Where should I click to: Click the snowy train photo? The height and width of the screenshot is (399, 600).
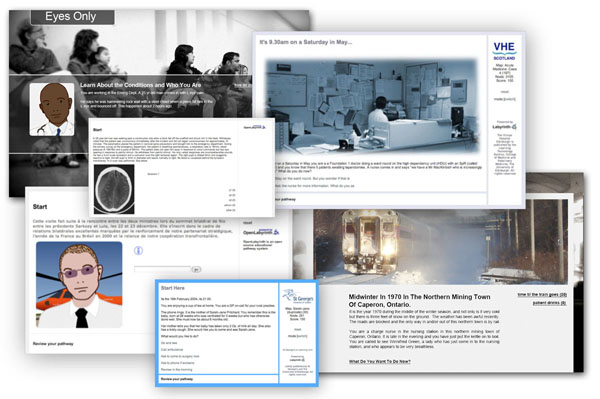(x=440, y=247)
